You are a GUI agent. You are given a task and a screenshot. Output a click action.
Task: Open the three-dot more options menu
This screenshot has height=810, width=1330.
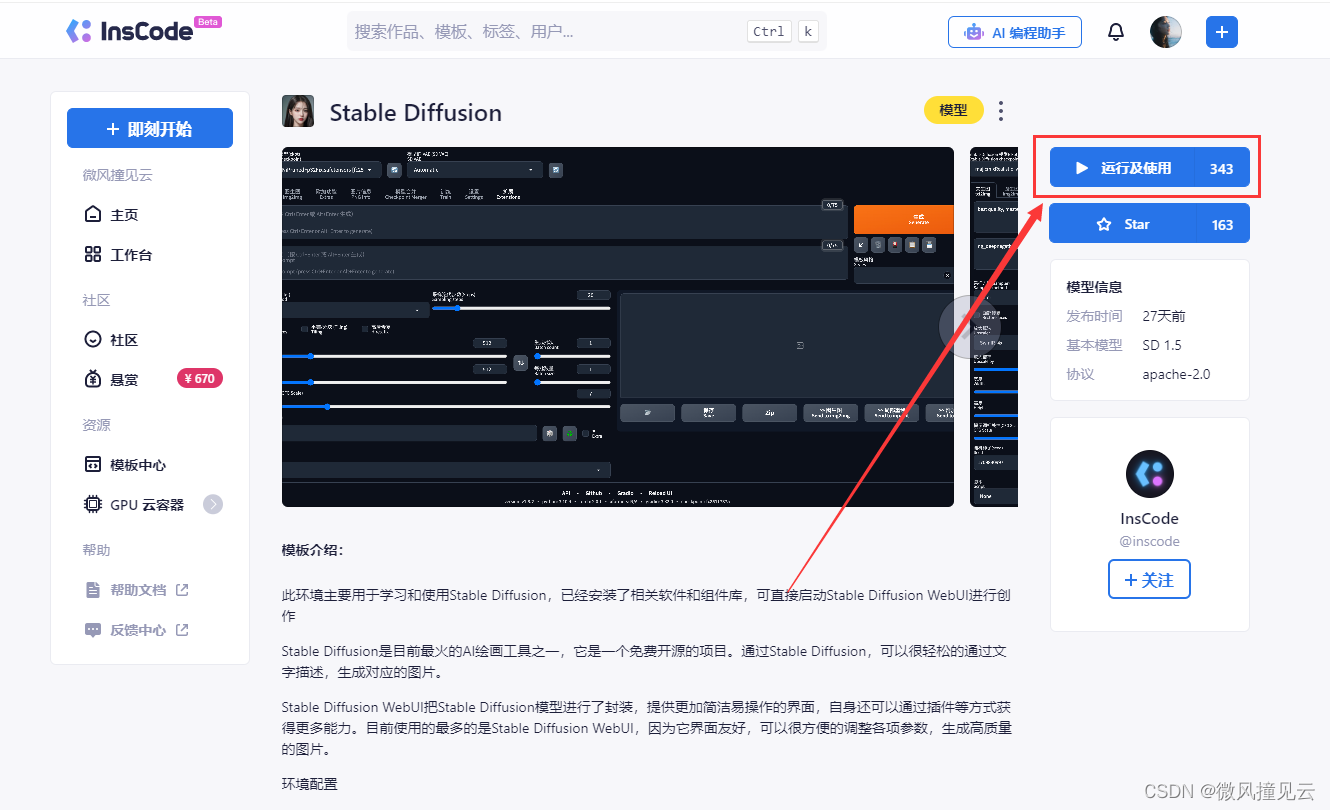(1001, 111)
